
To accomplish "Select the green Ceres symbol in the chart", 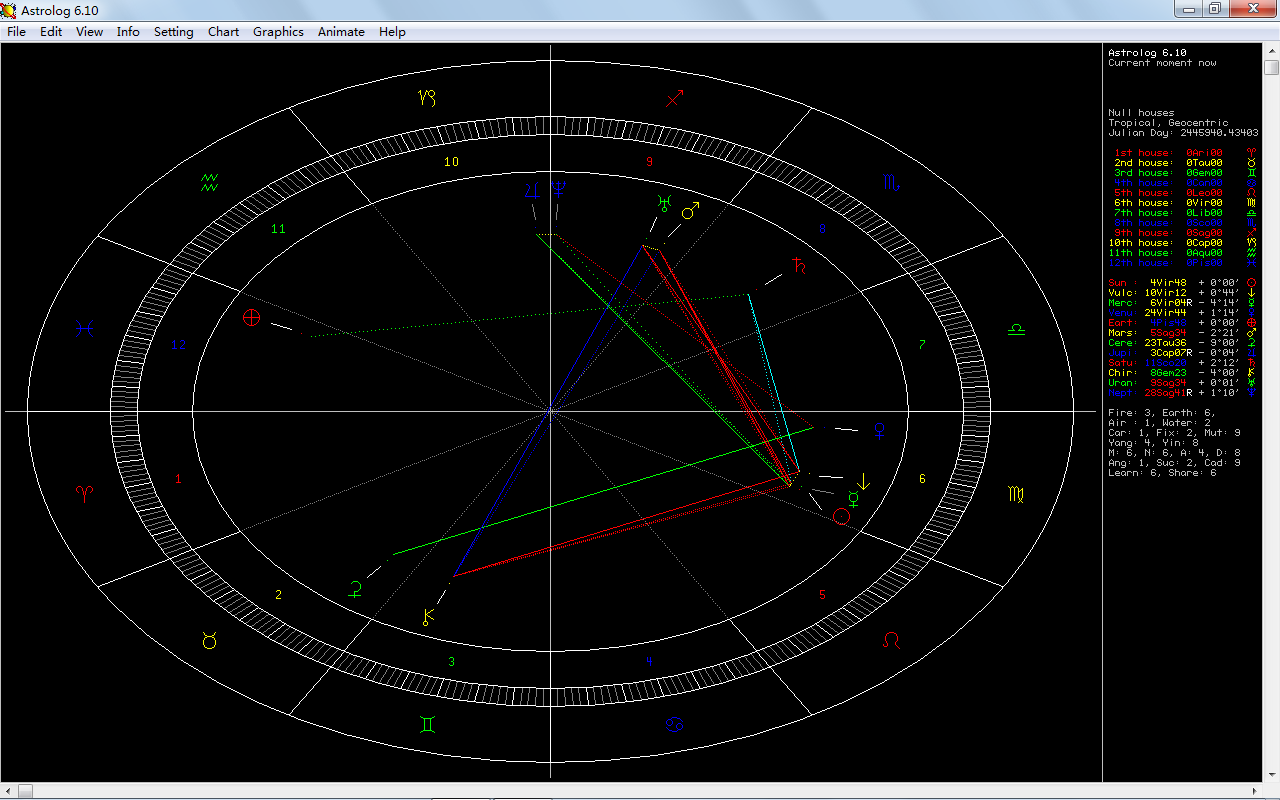I will click(355, 588).
